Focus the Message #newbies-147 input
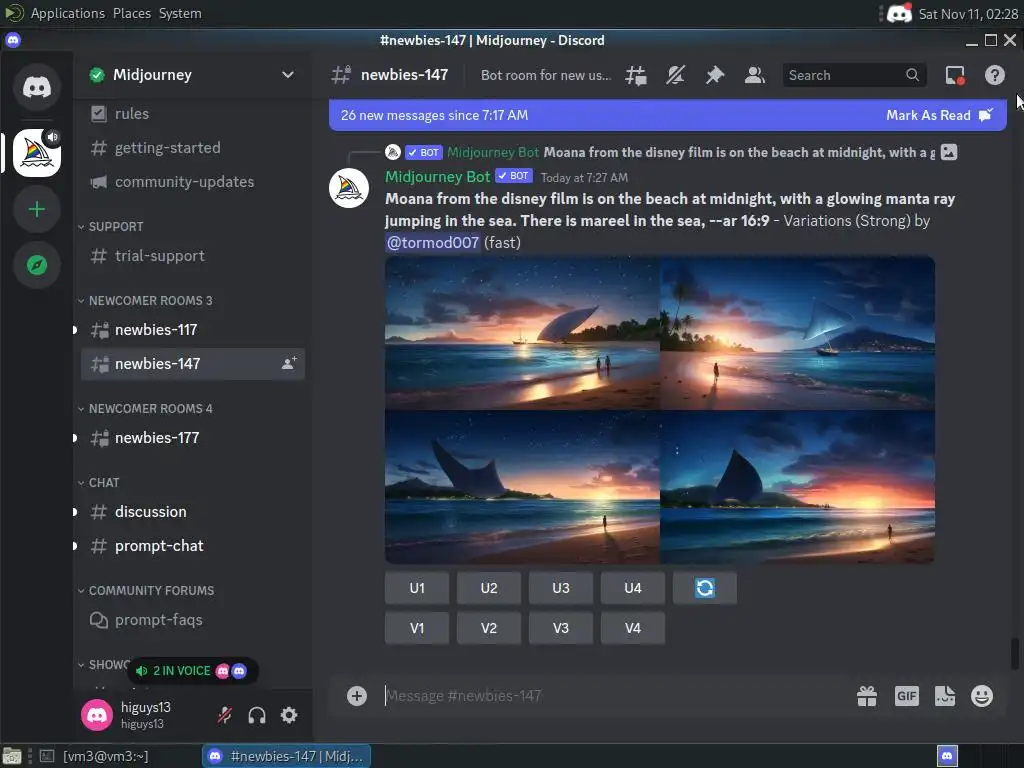 coord(614,696)
